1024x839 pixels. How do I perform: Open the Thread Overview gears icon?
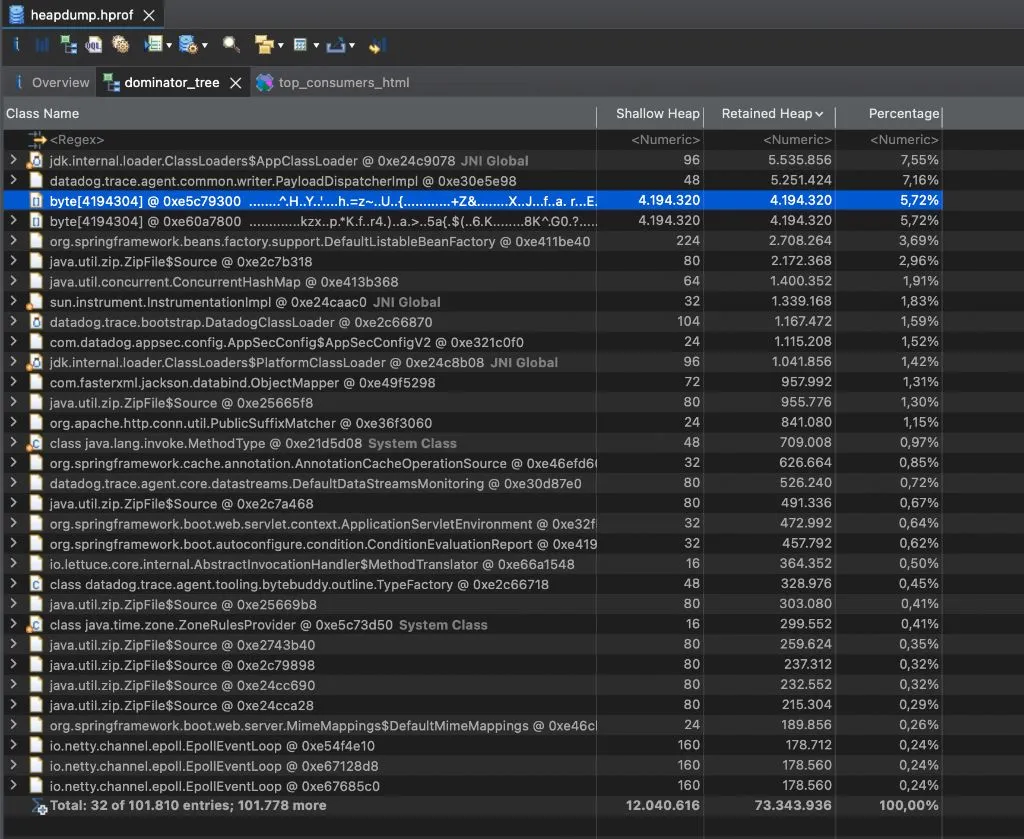tap(120, 45)
